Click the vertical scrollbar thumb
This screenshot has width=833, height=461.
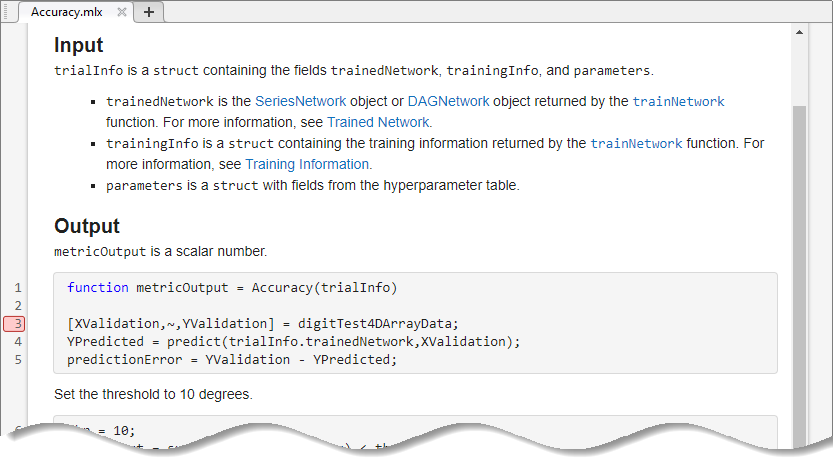(x=799, y=250)
